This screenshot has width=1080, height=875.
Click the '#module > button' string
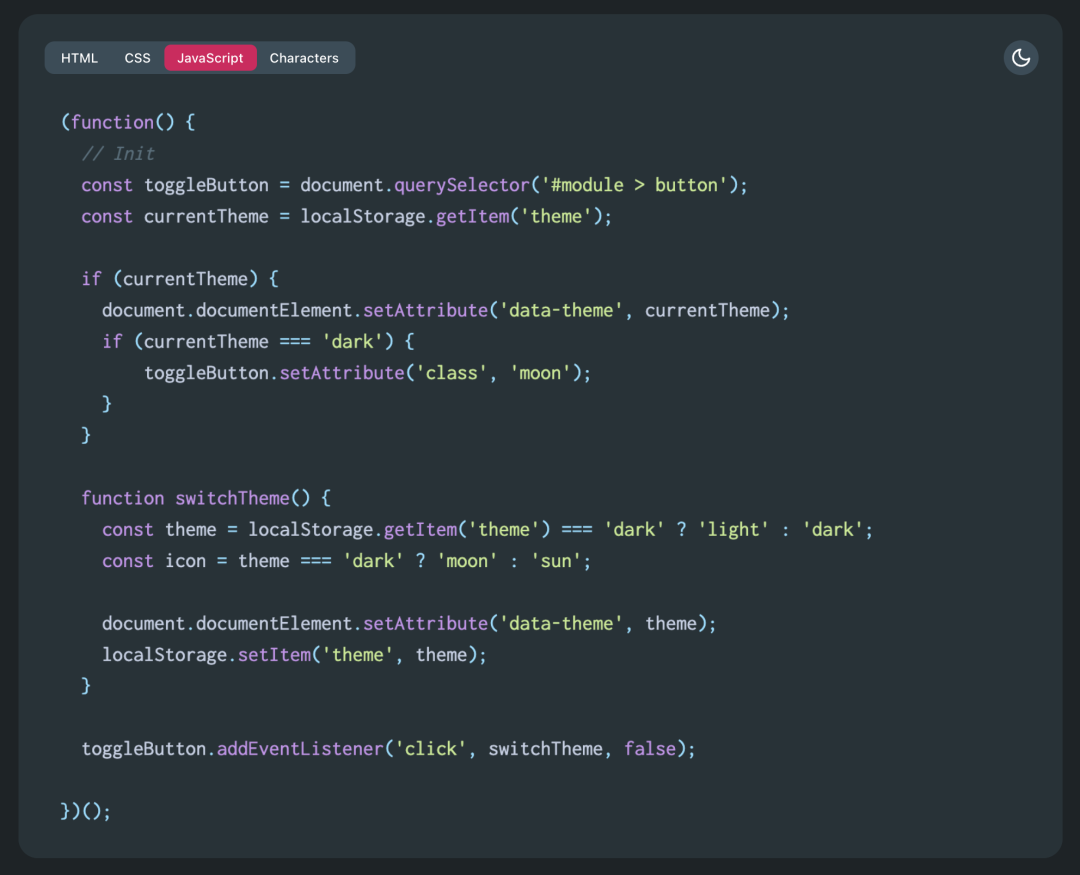click(x=634, y=185)
